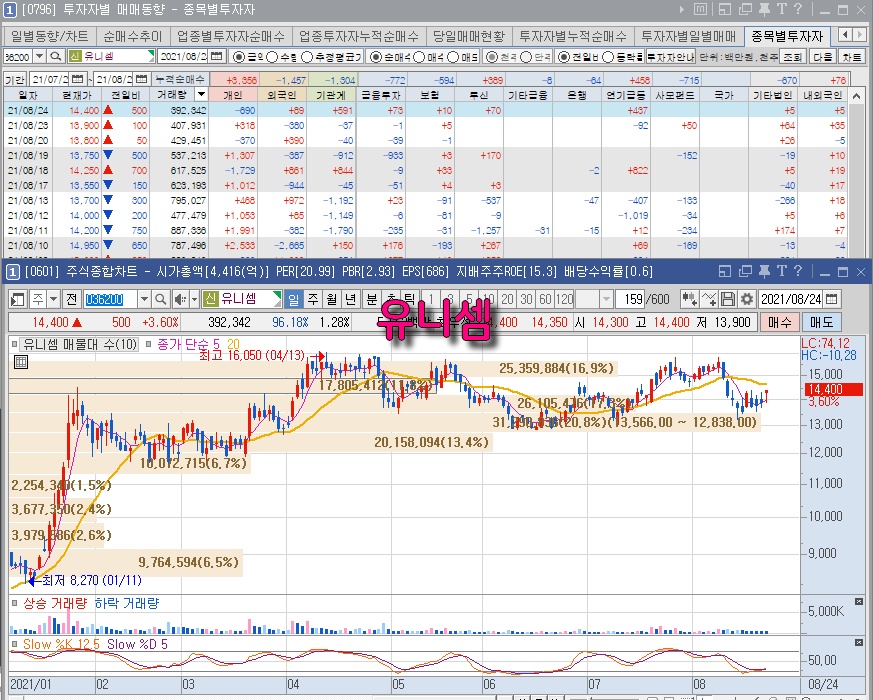Click the play arrow in investor title bar
The height and width of the screenshot is (700, 873).
pyautogui.click(x=682, y=9)
